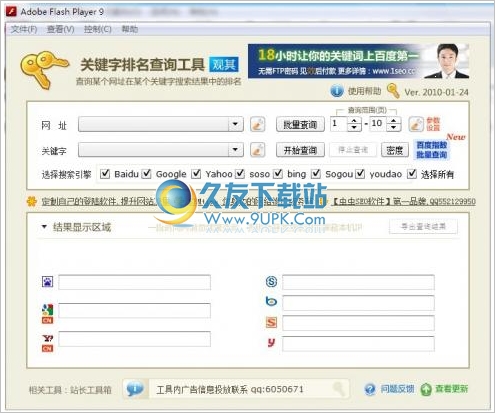
Task: Open the 控制(C) menu
Action: pyautogui.click(x=98, y=29)
